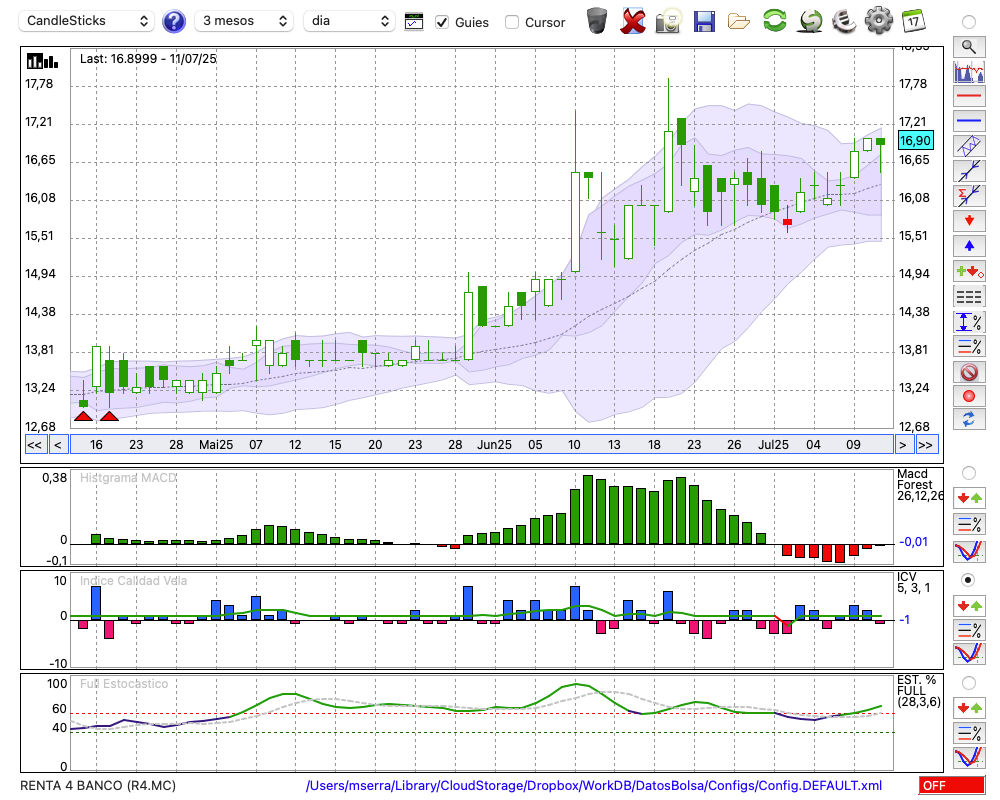Select the magnifying glass zoom tool
The image size is (1000, 800).
pos(969,47)
